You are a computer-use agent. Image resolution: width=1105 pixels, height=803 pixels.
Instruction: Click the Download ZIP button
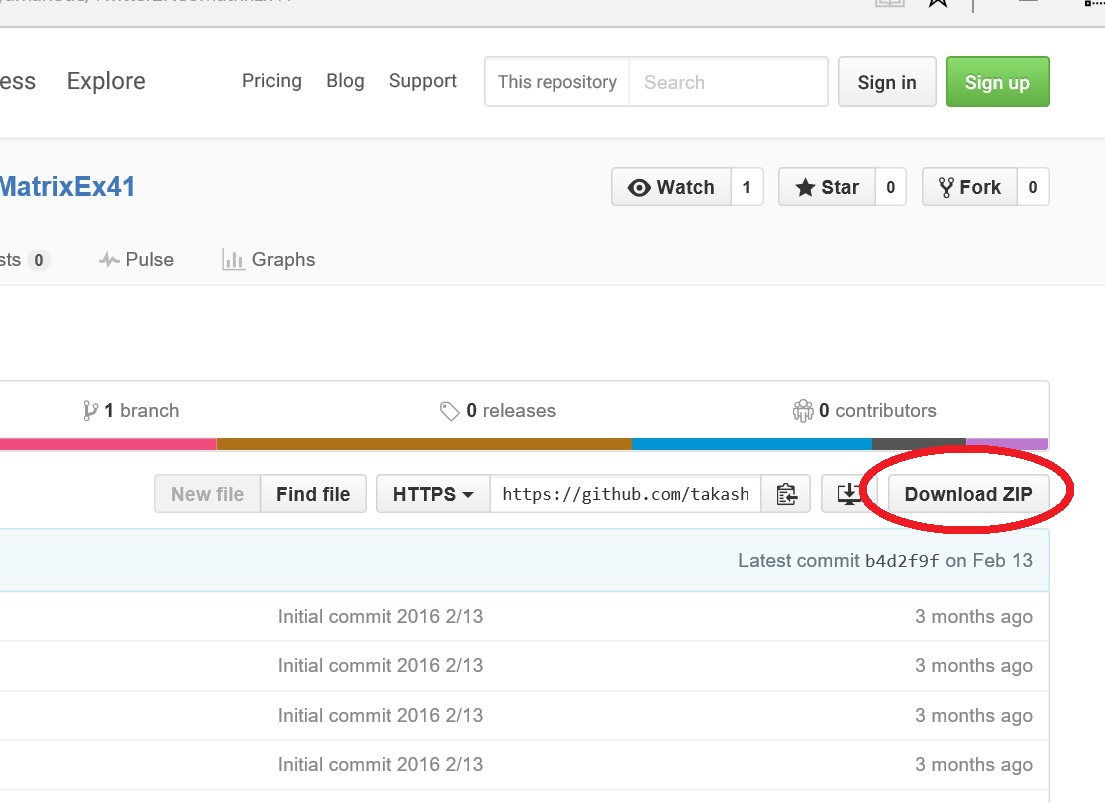coord(968,494)
